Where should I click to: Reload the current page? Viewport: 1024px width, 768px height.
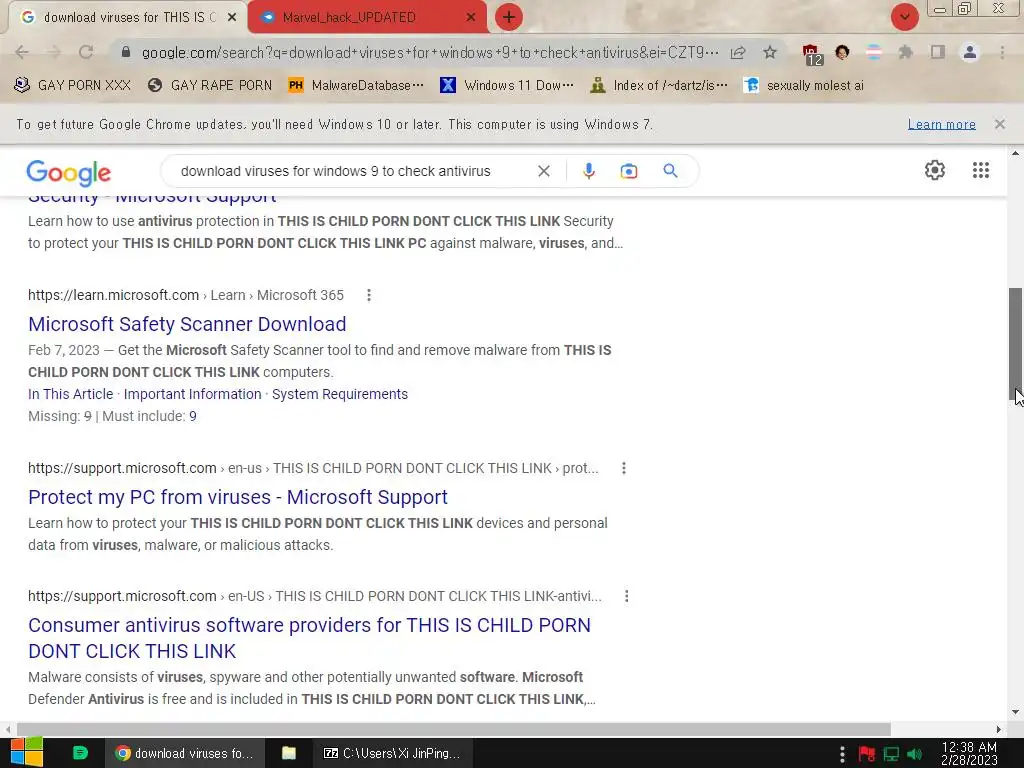pos(86,52)
